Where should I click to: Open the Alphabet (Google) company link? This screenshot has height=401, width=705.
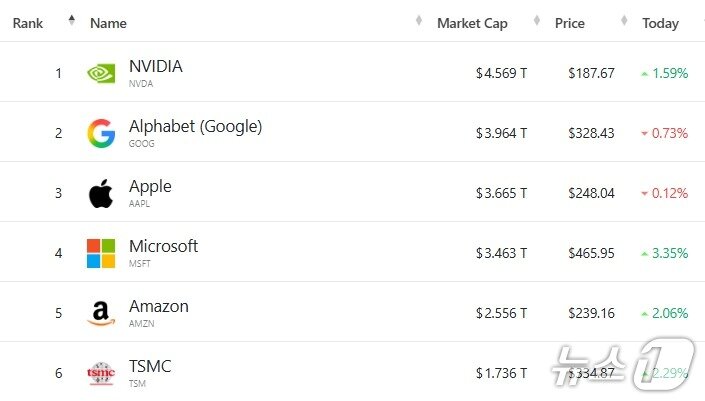click(195, 127)
